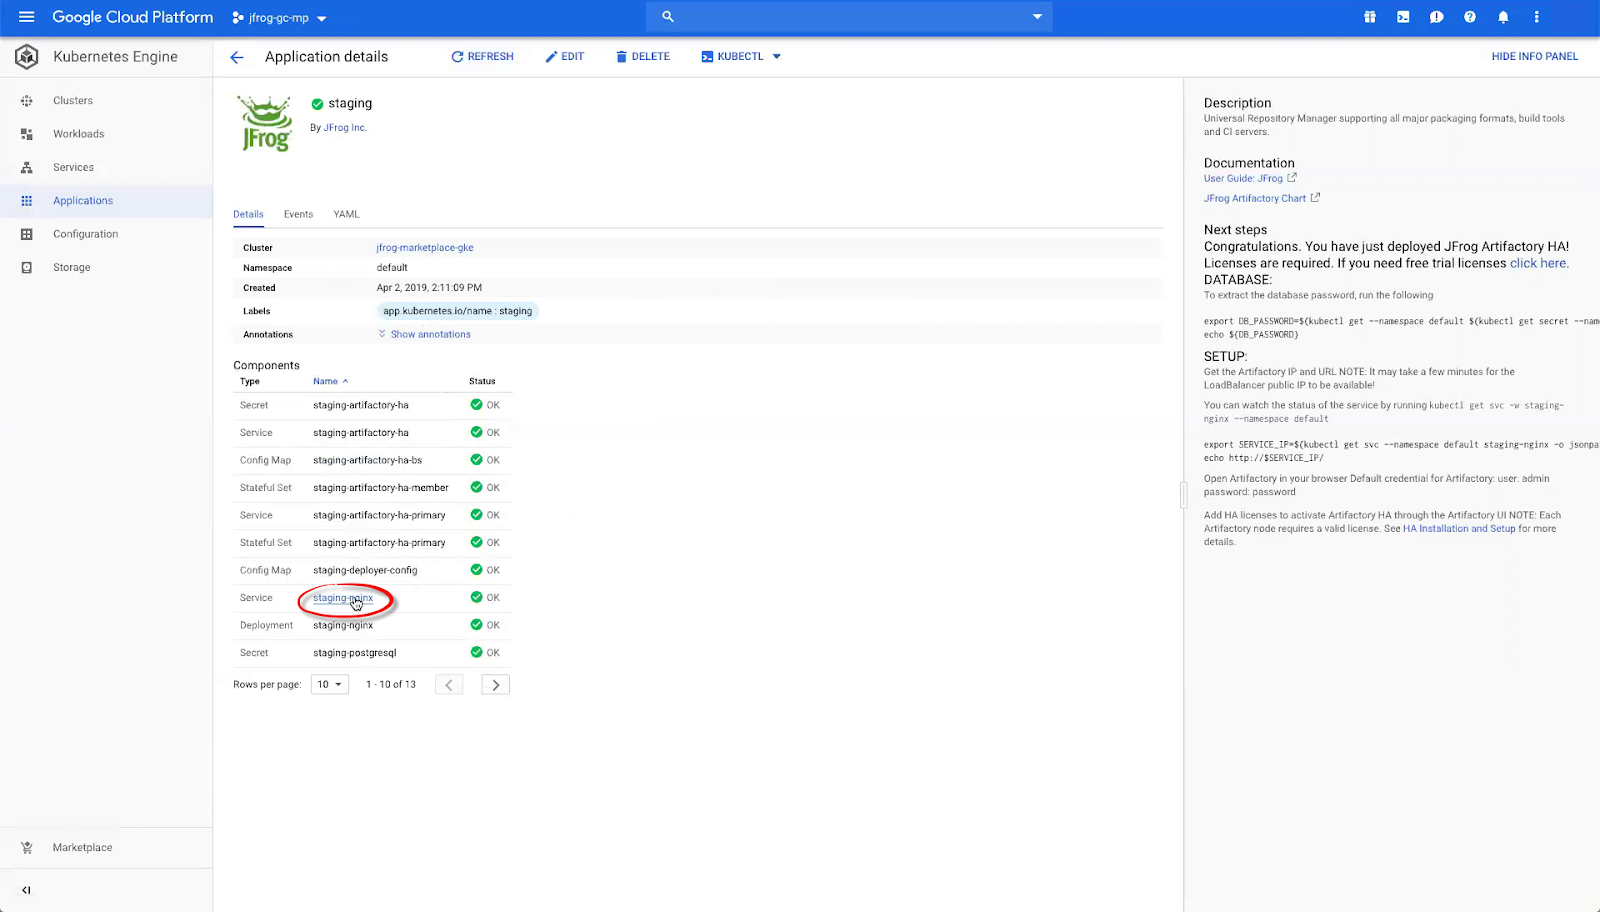This screenshot has height=912, width=1600.
Task: Go to next page of components
Action: tap(495, 685)
